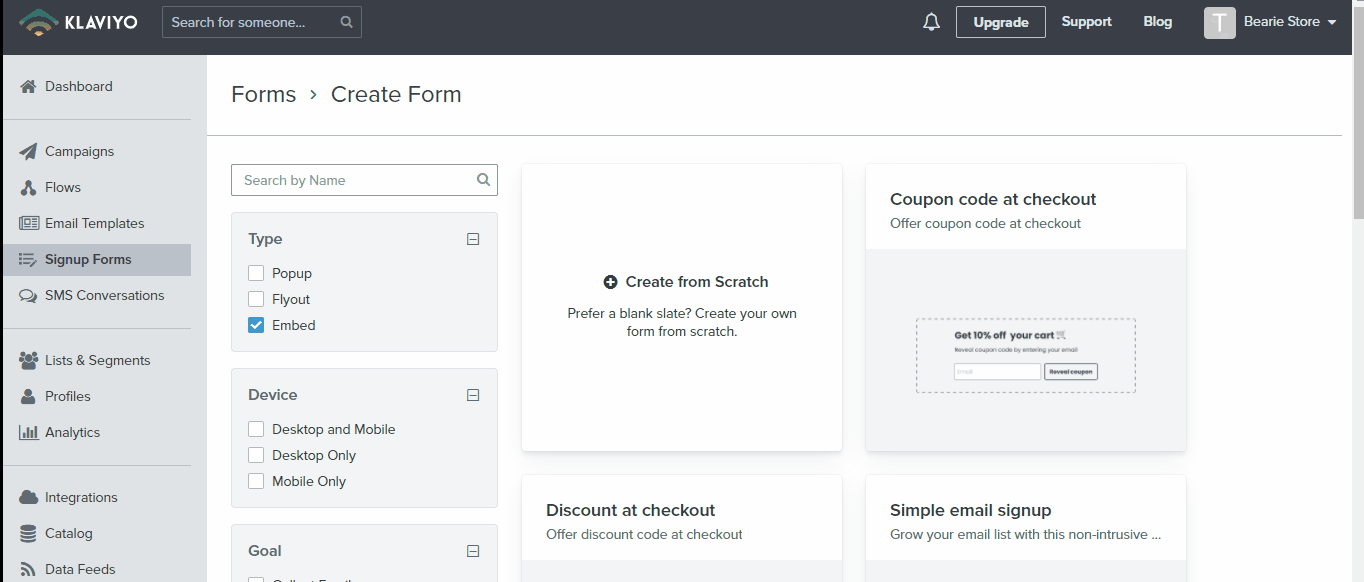Check the Desktop and Mobile checkbox
The image size is (1364, 582).
tap(256, 429)
